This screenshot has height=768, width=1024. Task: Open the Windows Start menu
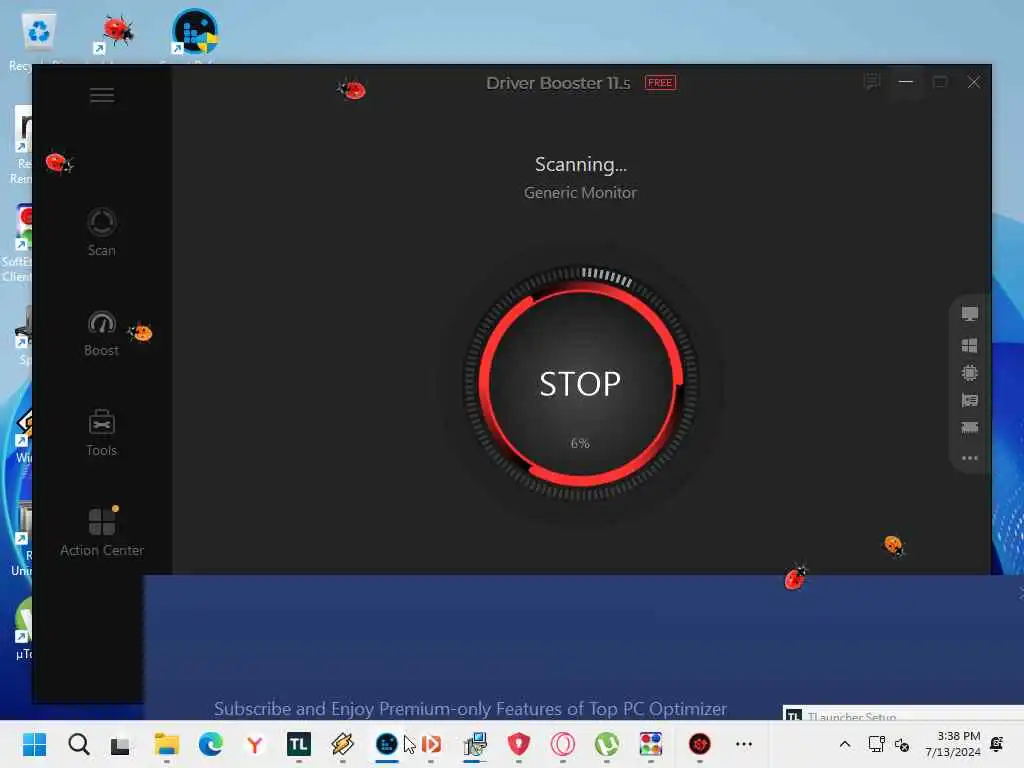[35, 744]
